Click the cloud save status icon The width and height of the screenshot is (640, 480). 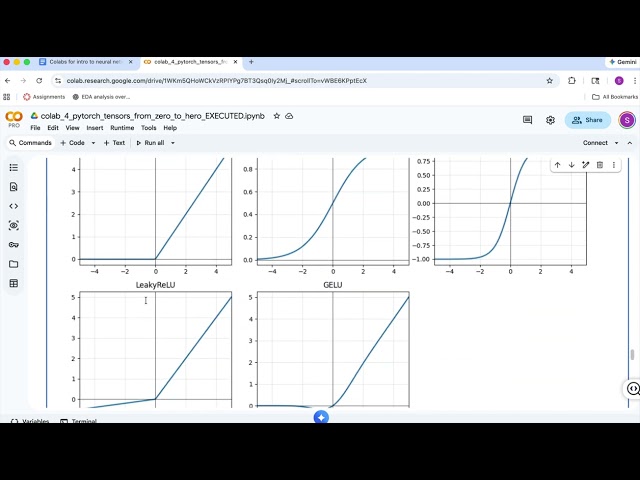(x=289, y=116)
